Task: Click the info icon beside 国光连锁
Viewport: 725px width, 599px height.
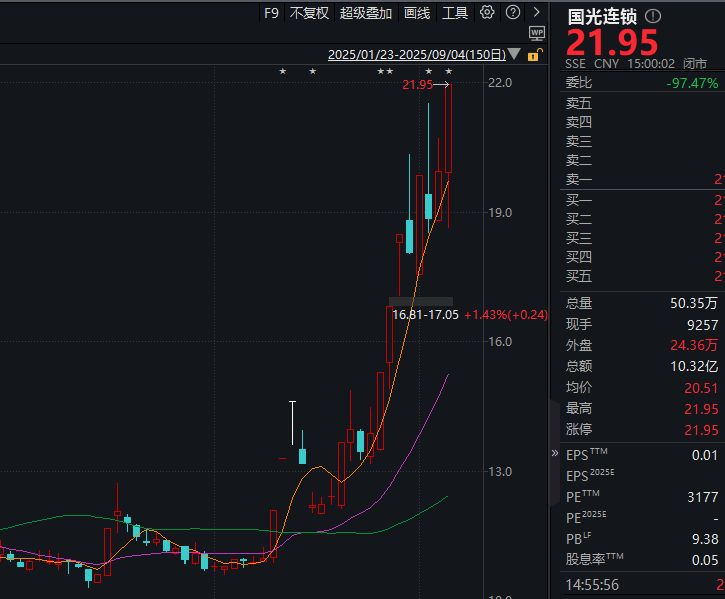Action: (x=653, y=17)
